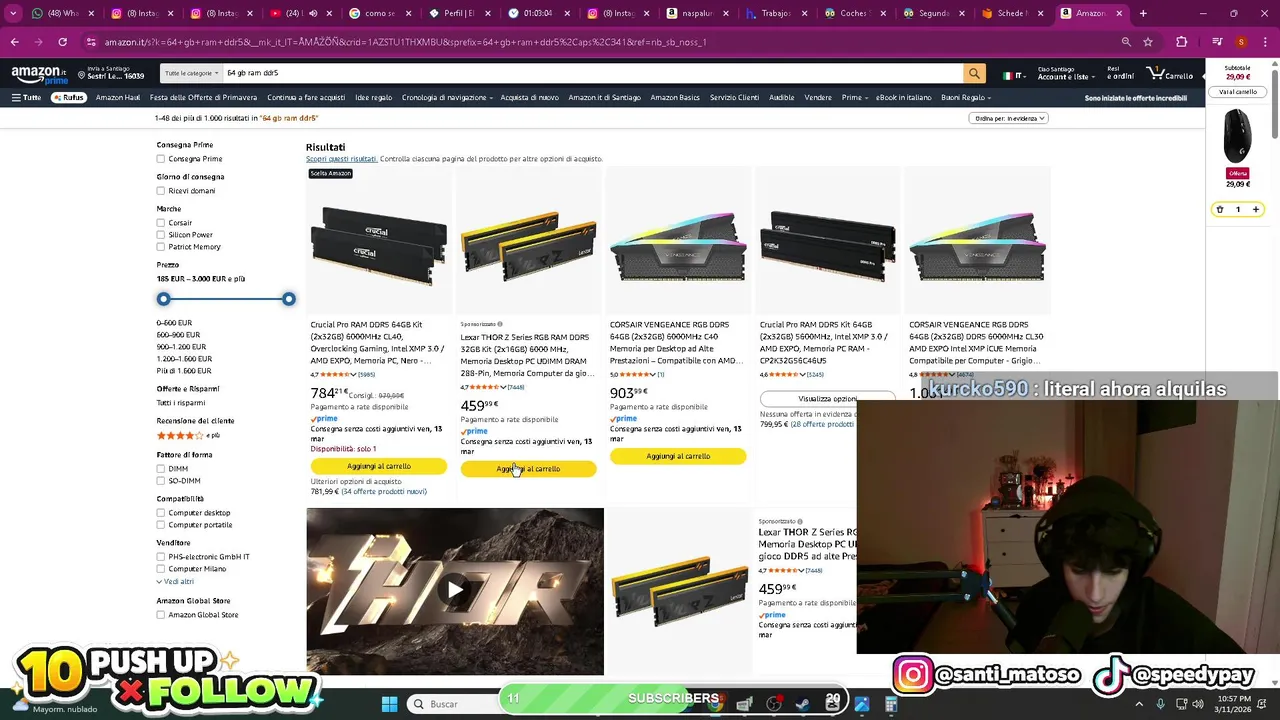The height and width of the screenshot is (720, 1280).
Task: Check the Corsair brand filter
Action: [x=160, y=223]
